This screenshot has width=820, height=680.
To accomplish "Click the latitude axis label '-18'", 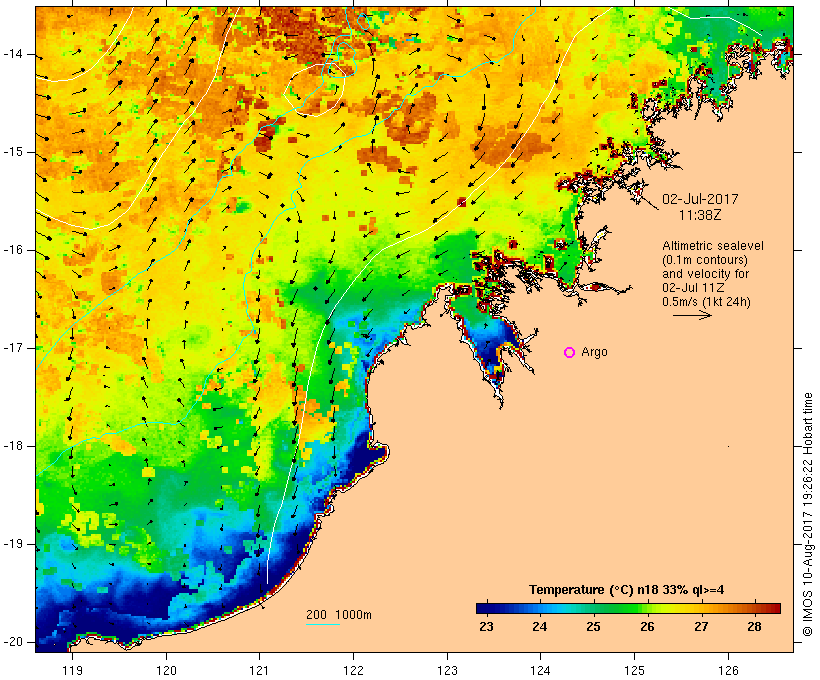I will click(x=13, y=446).
